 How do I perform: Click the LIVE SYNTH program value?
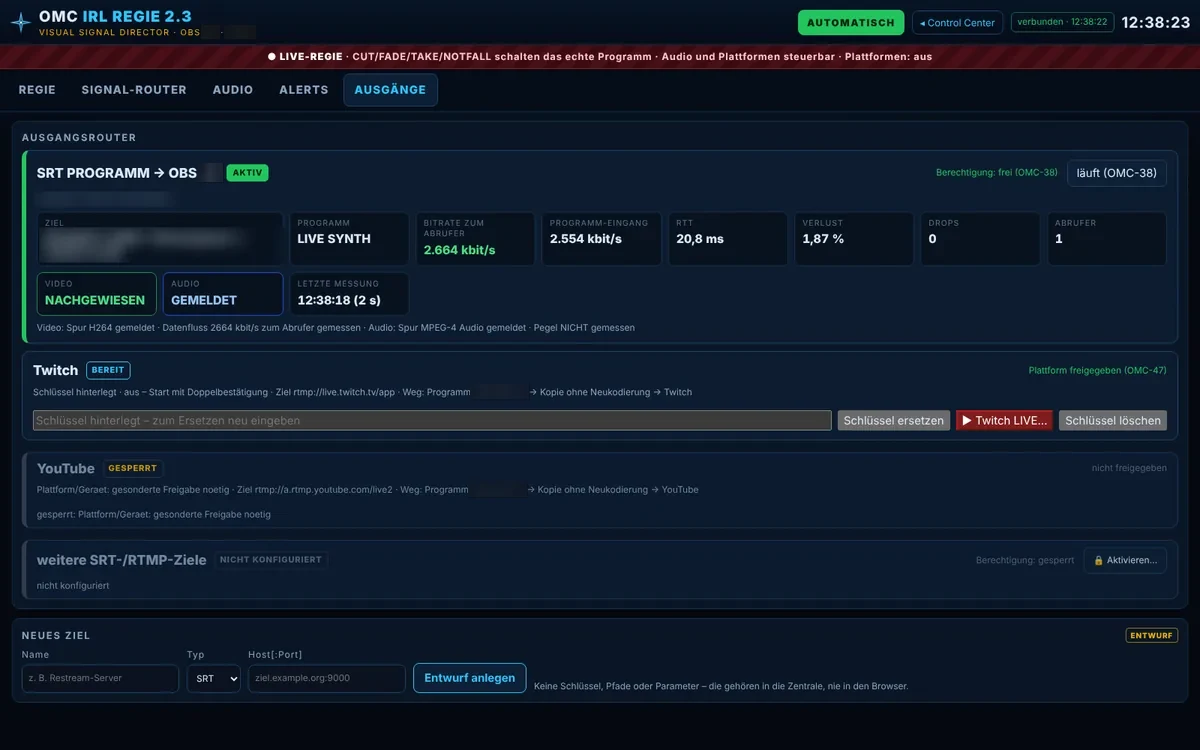coord(334,239)
